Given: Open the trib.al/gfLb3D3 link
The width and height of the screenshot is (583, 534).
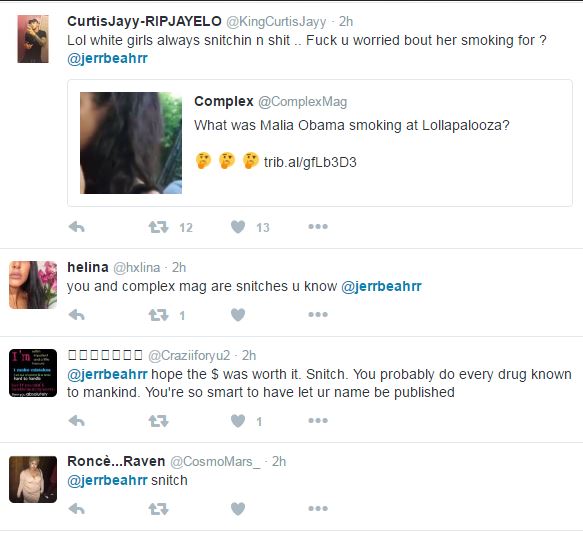Looking at the screenshot, I should [310, 163].
